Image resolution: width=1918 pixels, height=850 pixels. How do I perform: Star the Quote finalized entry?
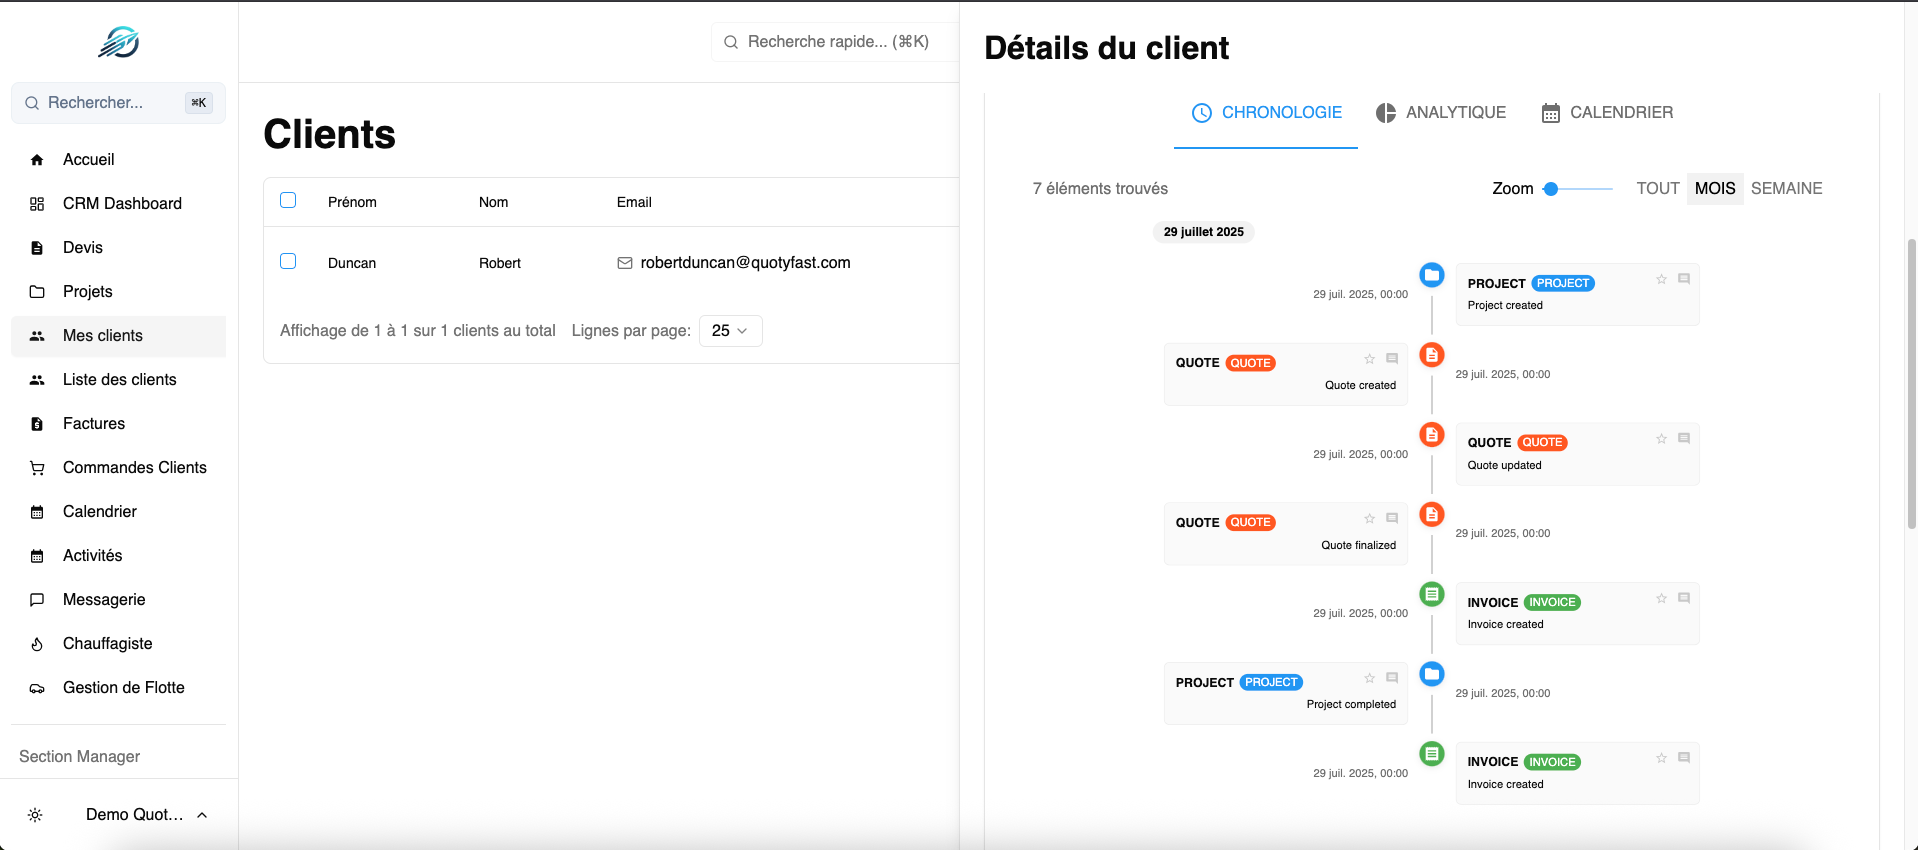[1370, 518]
